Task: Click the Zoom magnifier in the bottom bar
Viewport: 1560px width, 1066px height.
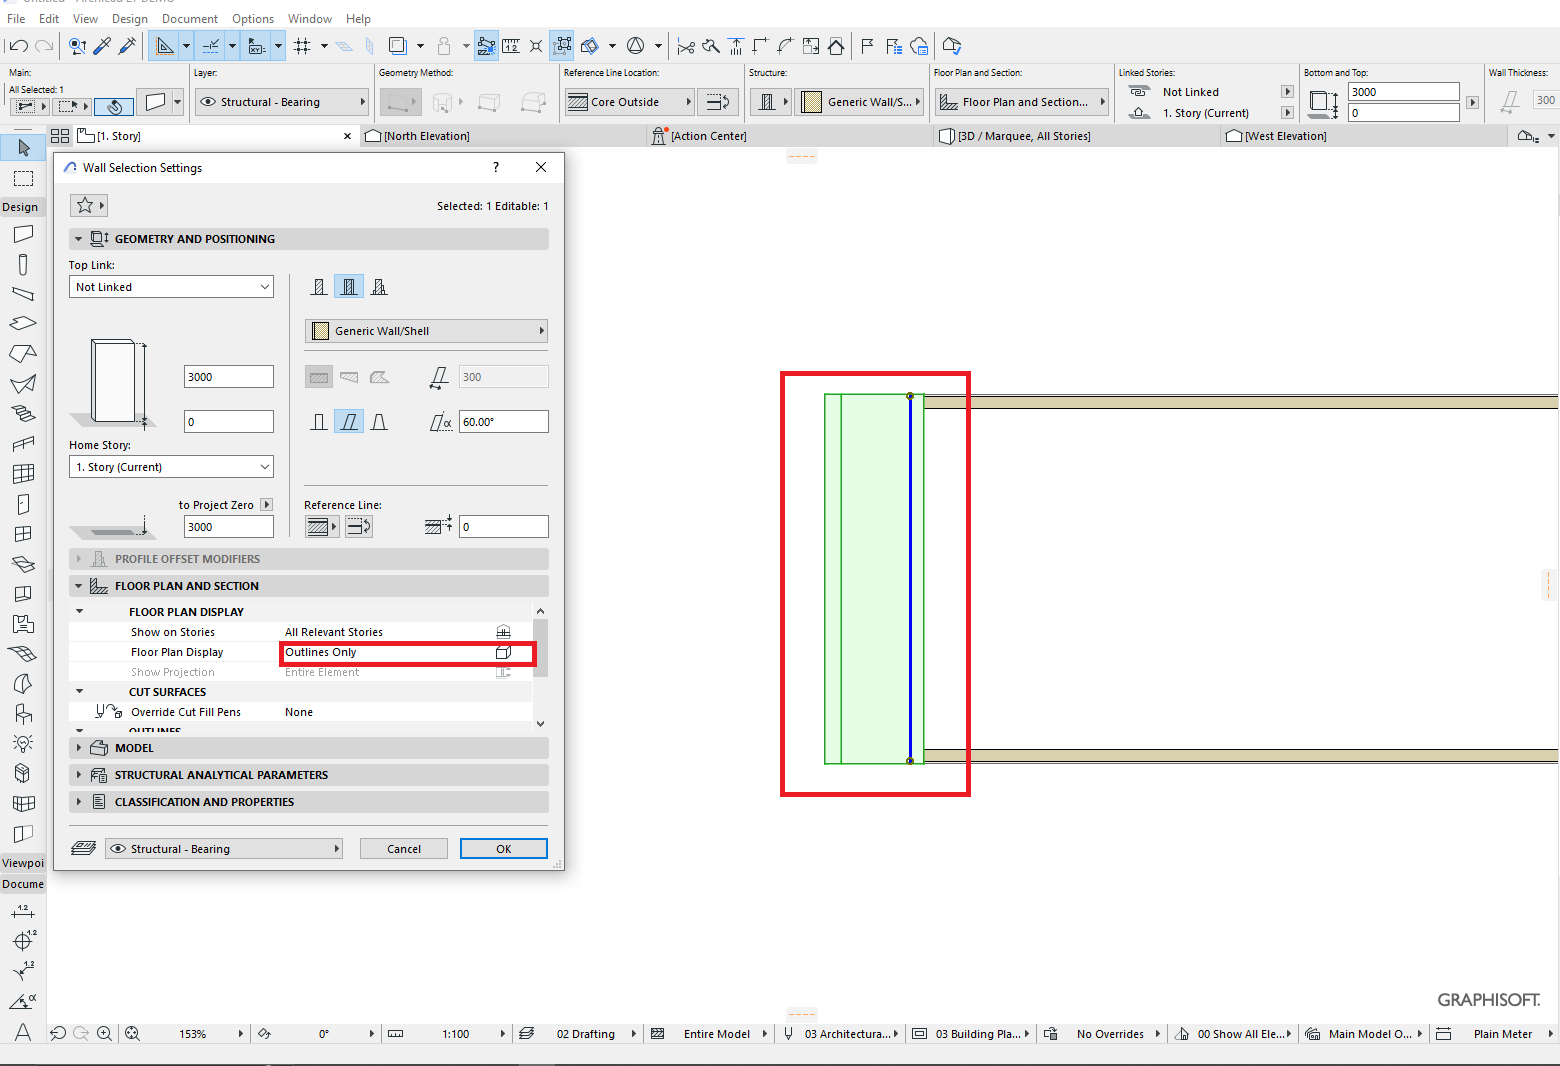Action: [104, 1033]
